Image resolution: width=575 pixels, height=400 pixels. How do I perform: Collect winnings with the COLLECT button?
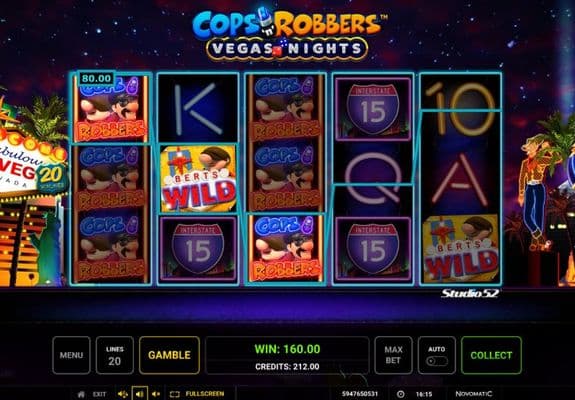(x=491, y=355)
